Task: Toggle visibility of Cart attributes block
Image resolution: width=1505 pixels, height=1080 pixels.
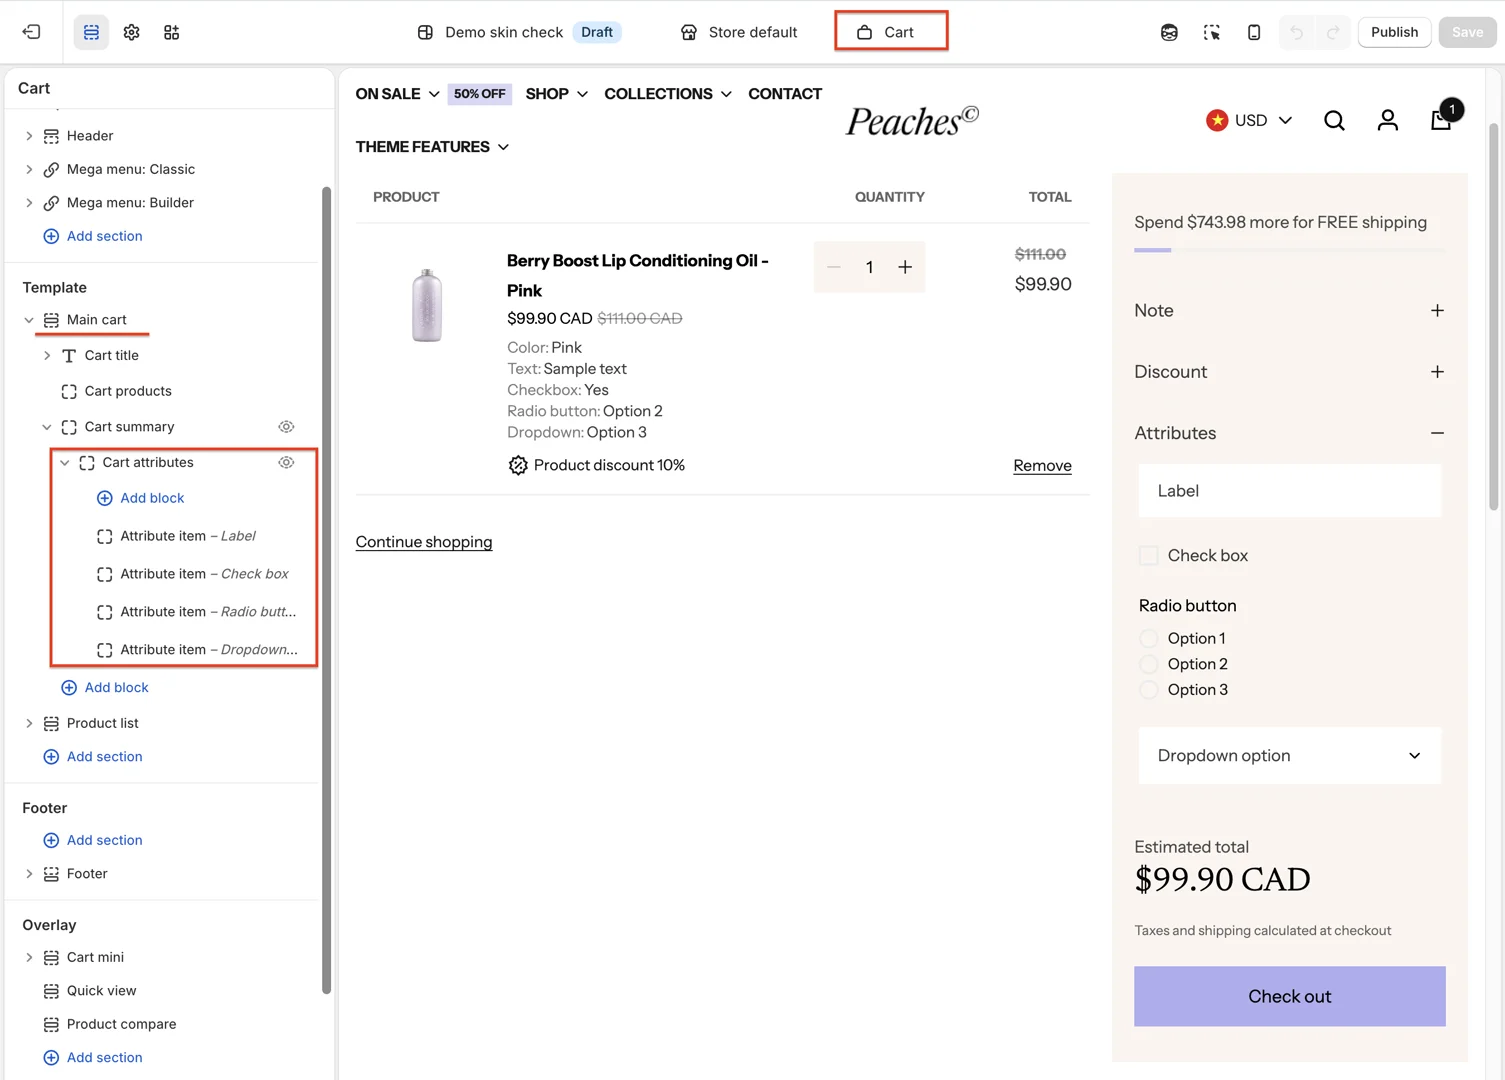Action: point(286,463)
